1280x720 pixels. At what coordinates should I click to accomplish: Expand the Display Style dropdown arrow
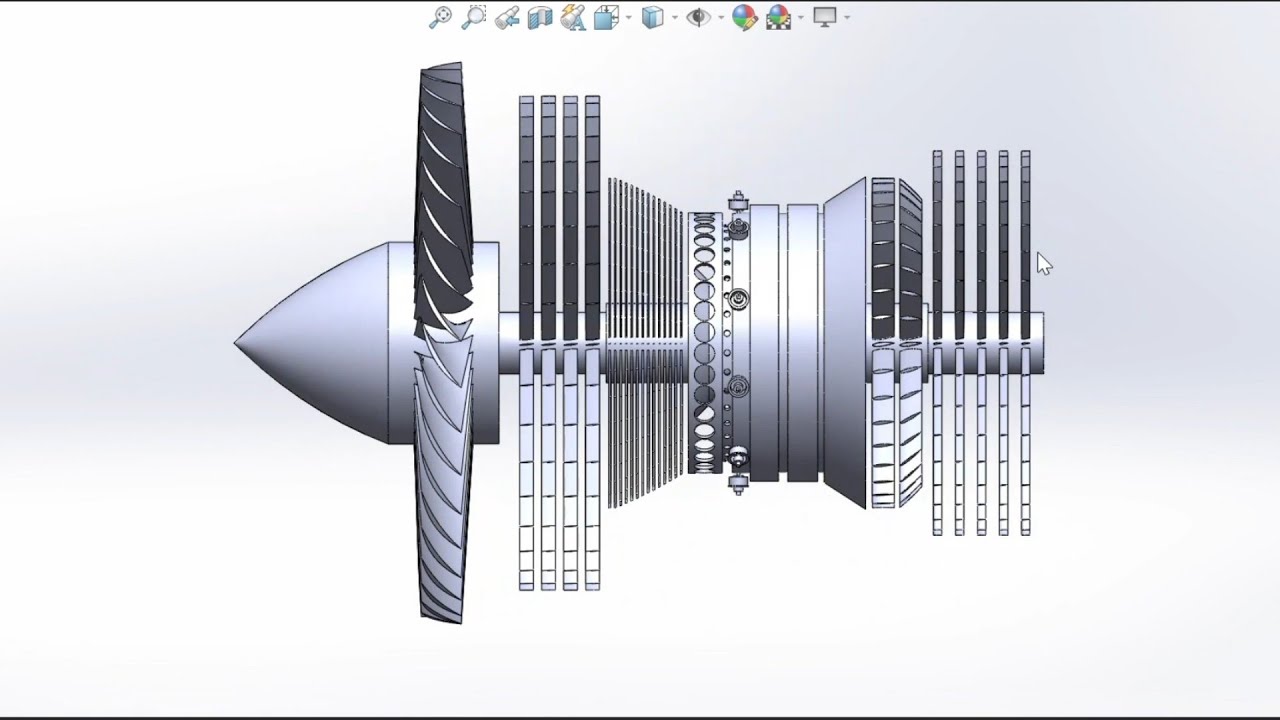675,17
